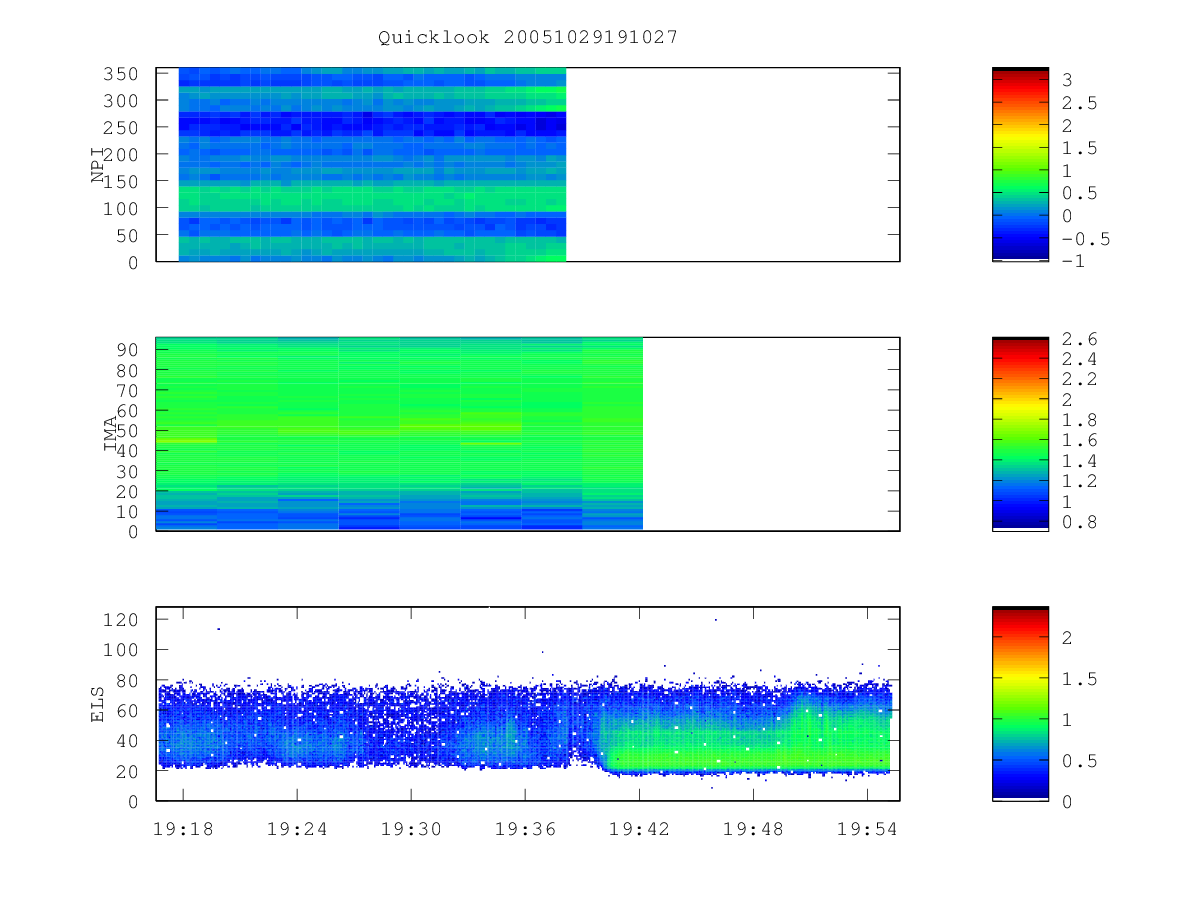1200x900 pixels.
Task: Click the 19:24 time tick label
Action: [297, 828]
